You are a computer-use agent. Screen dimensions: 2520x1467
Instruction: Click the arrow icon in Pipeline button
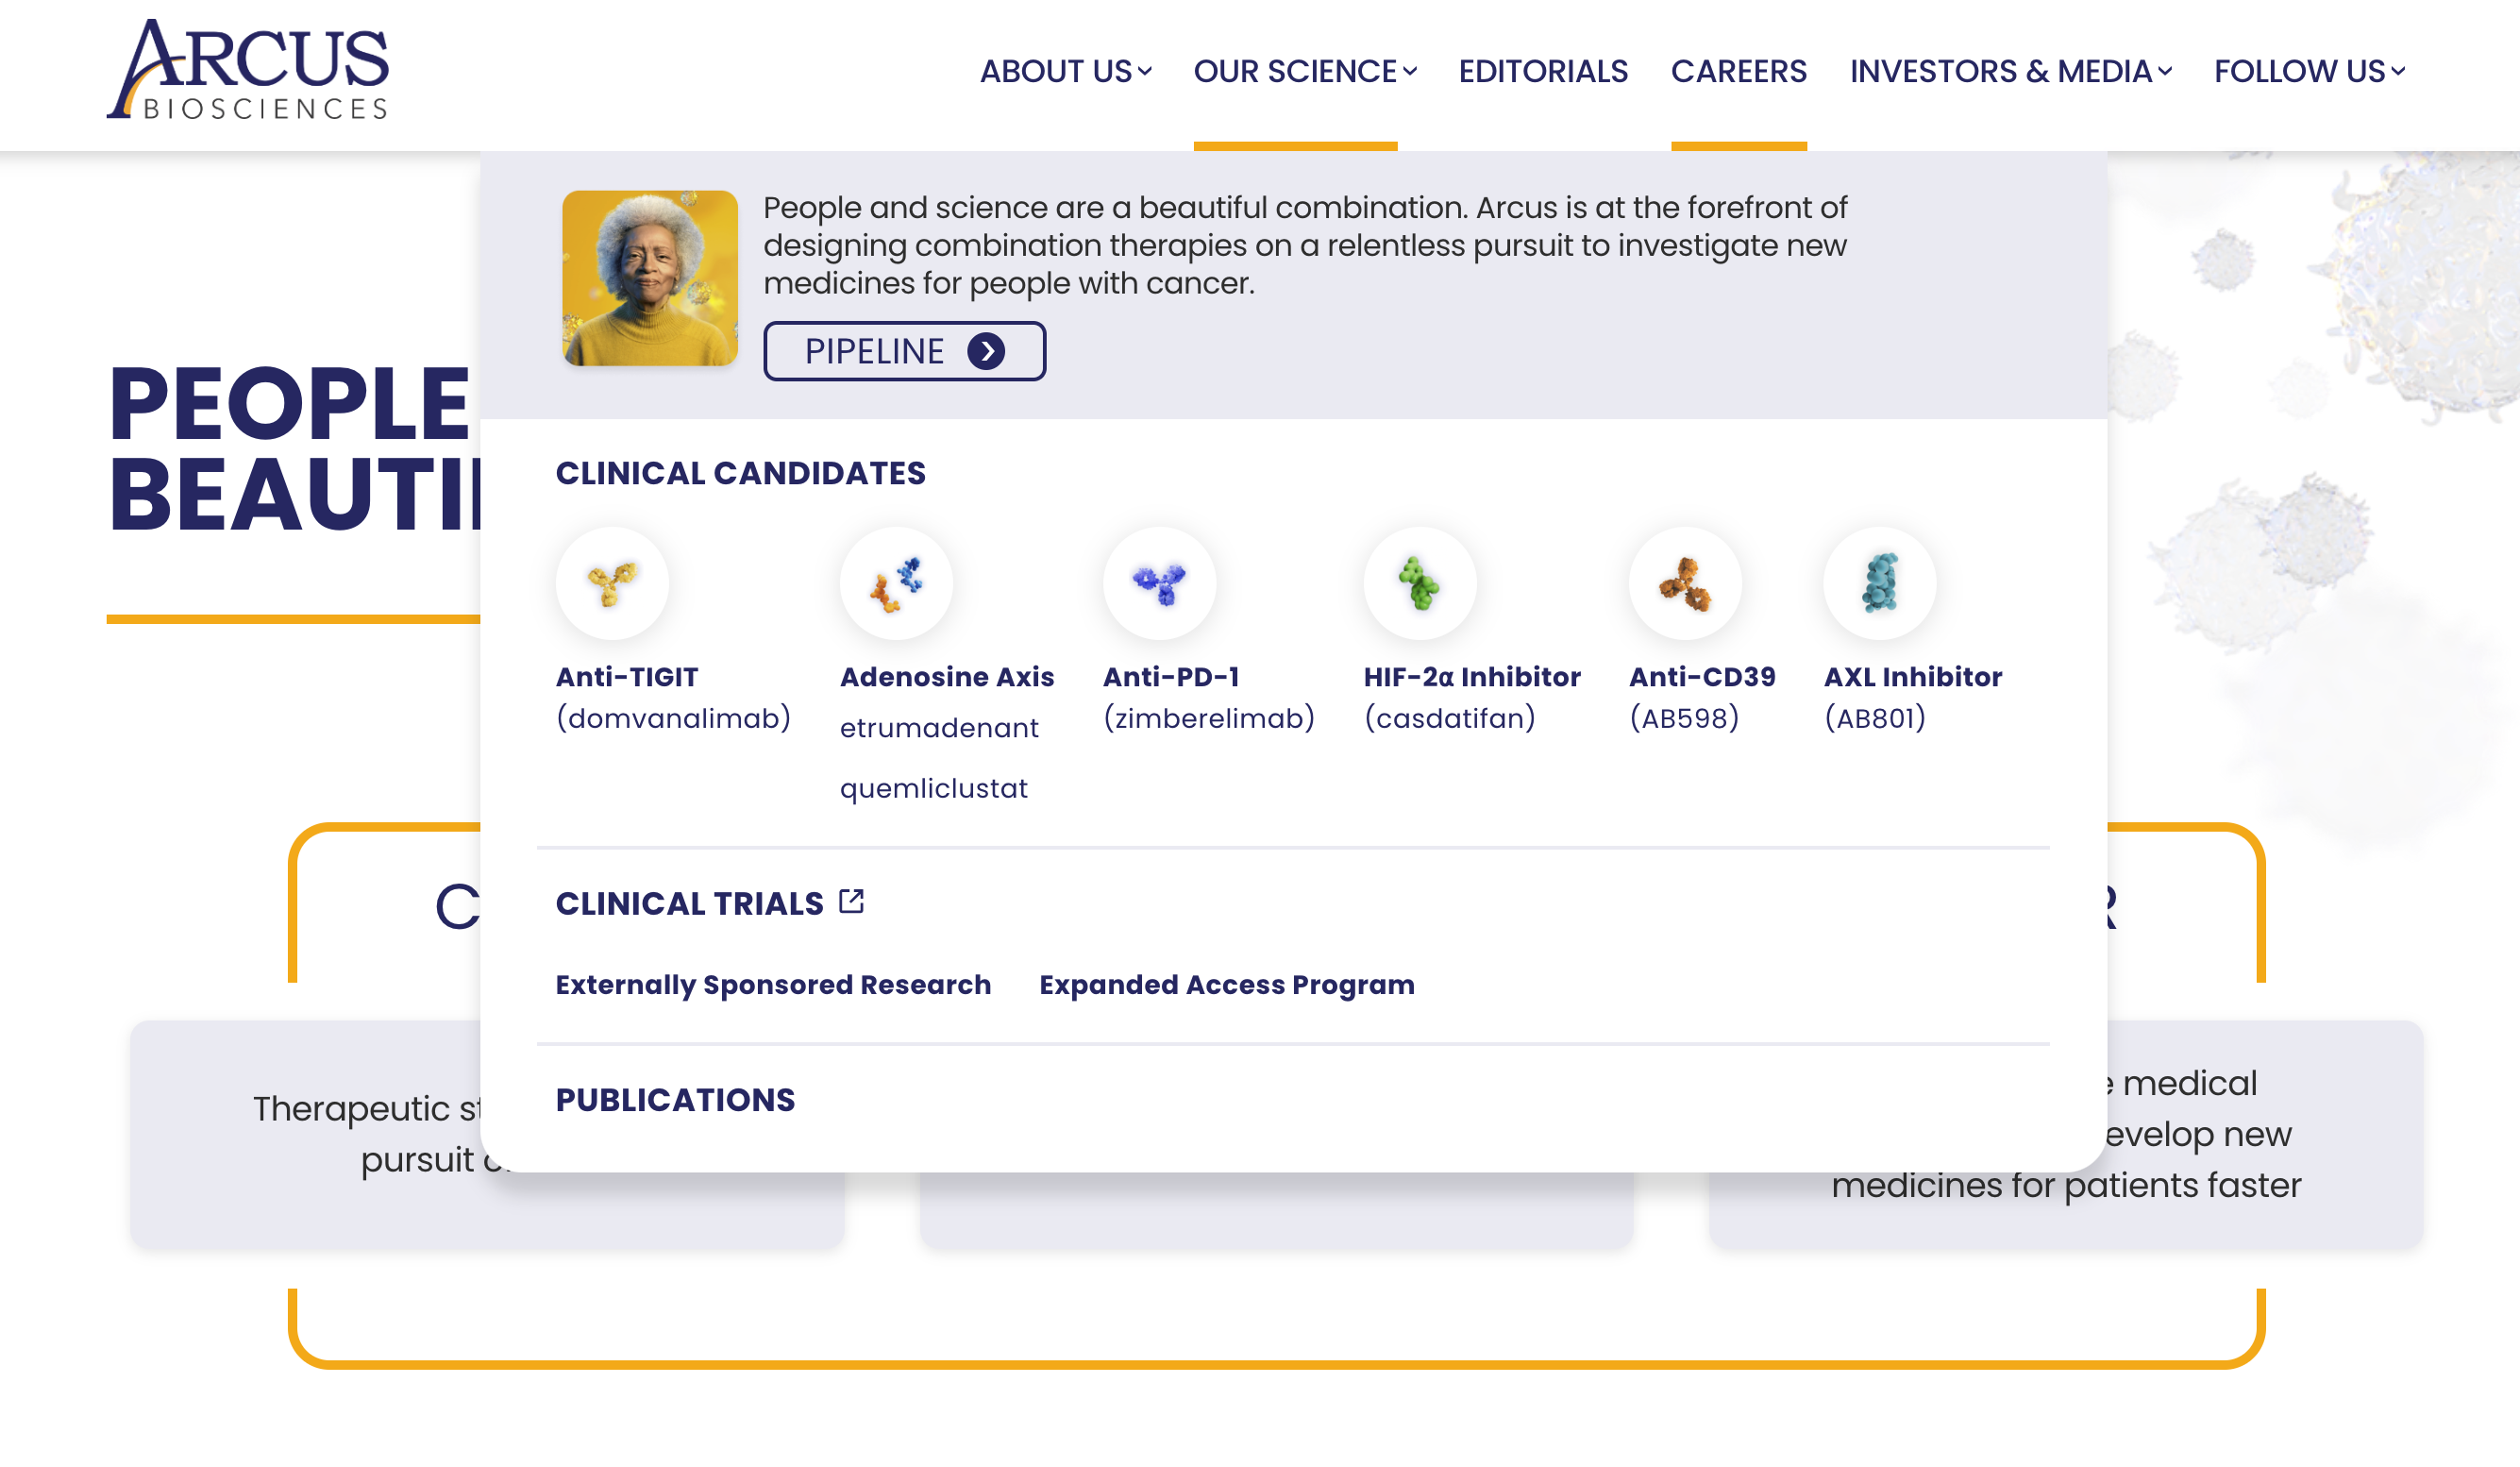[986, 351]
